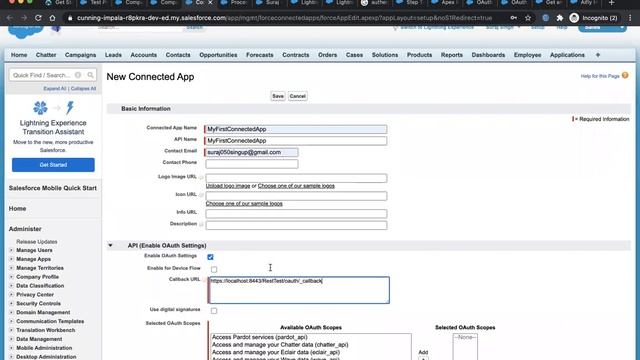Check Use digital signatures checkbox
The image size is (640, 360).
[214, 311]
